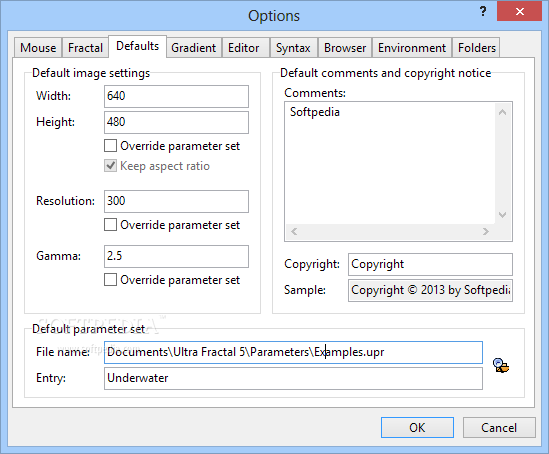Check Override parameter set under Gamma
This screenshot has width=549, height=454.
tap(111, 280)
